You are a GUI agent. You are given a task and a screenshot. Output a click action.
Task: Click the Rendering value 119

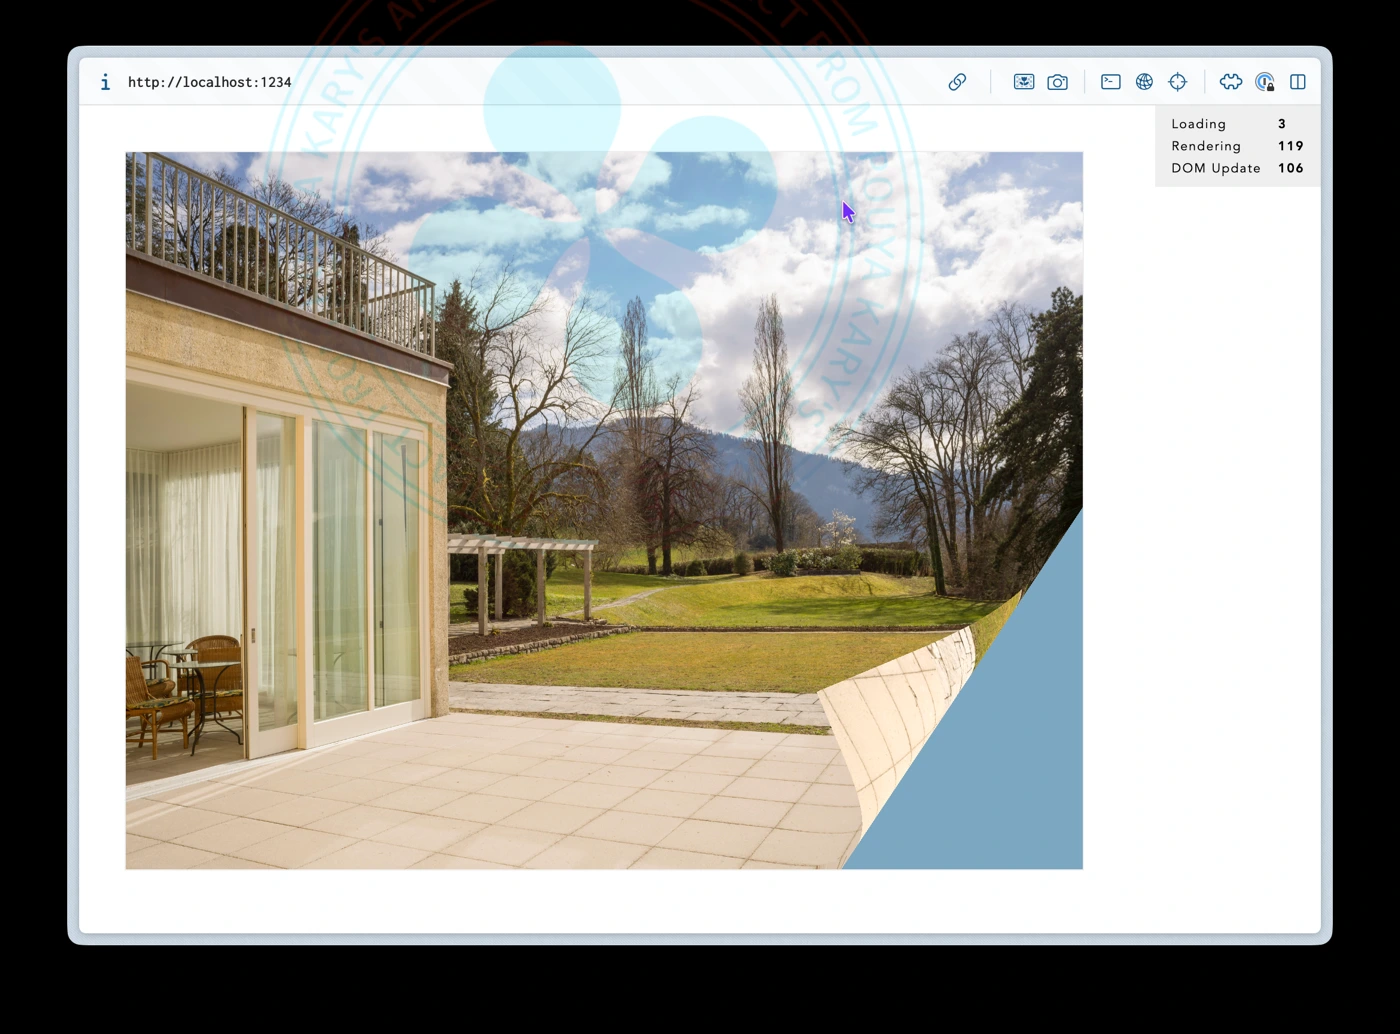1290,146
